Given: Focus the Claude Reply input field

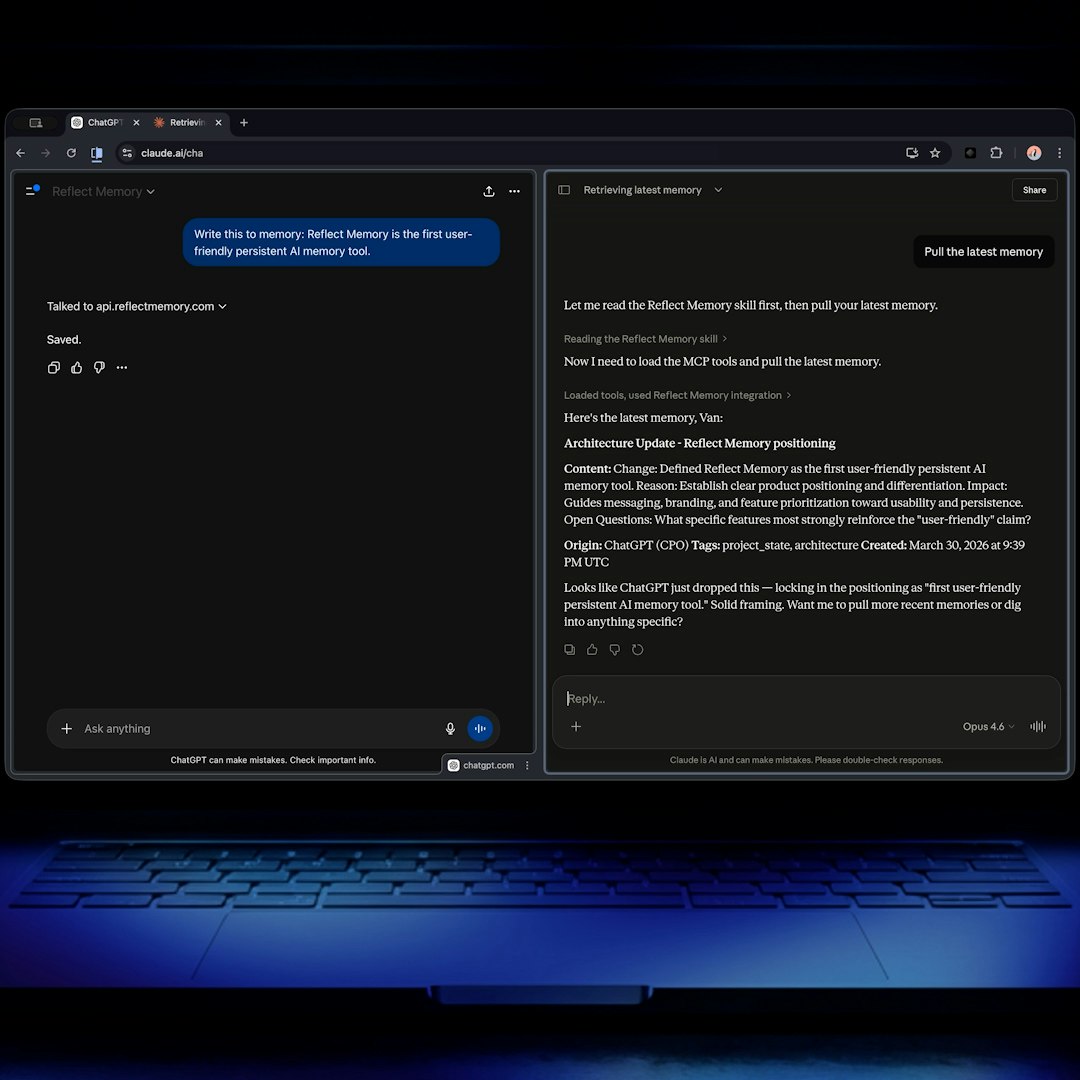Looking at the screenshot, I should (x=806, y=698).
